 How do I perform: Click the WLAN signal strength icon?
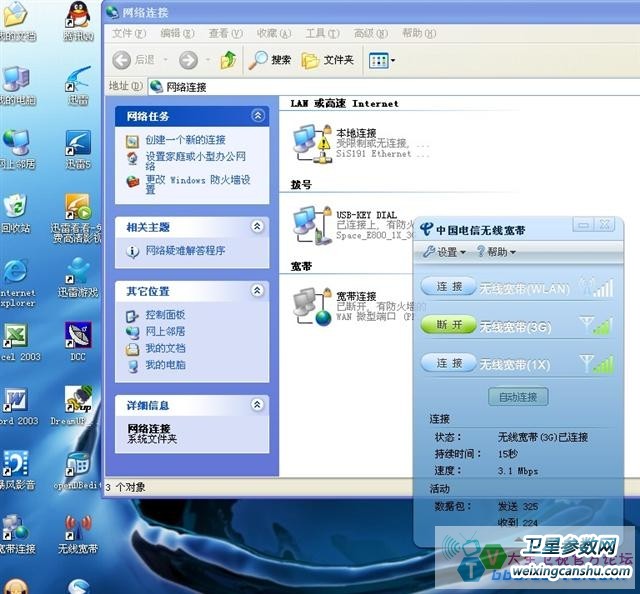point(596,286)
